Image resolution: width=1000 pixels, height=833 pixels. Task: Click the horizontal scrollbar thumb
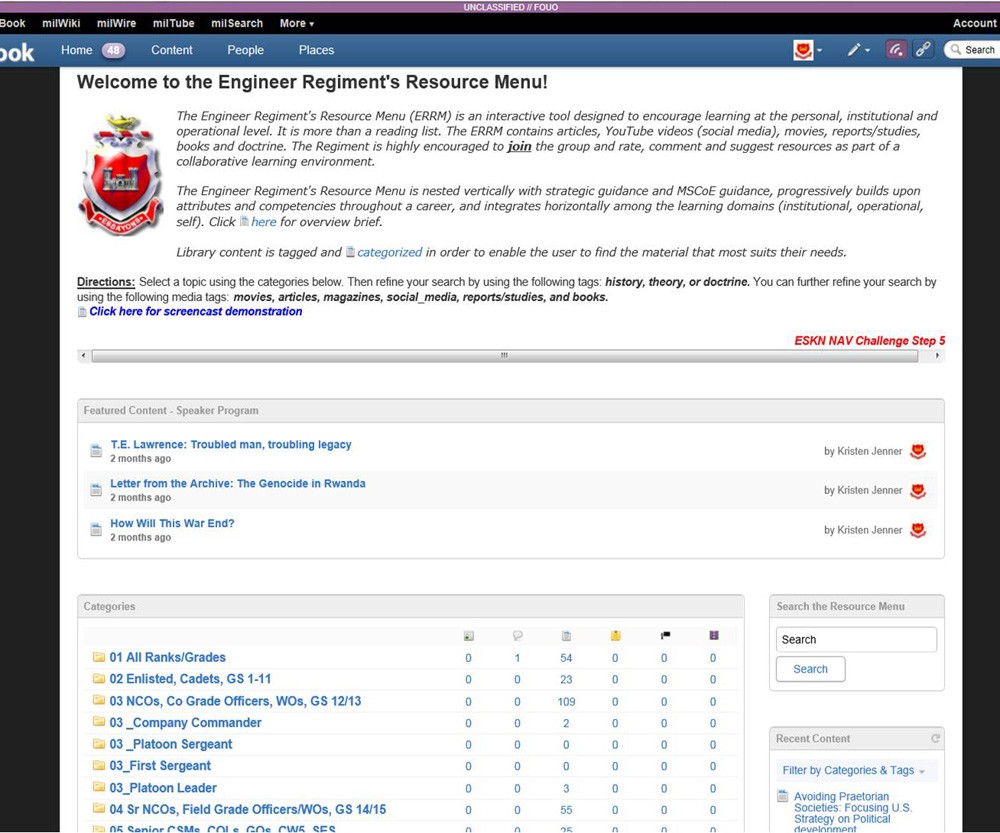[x=504, y=355]
